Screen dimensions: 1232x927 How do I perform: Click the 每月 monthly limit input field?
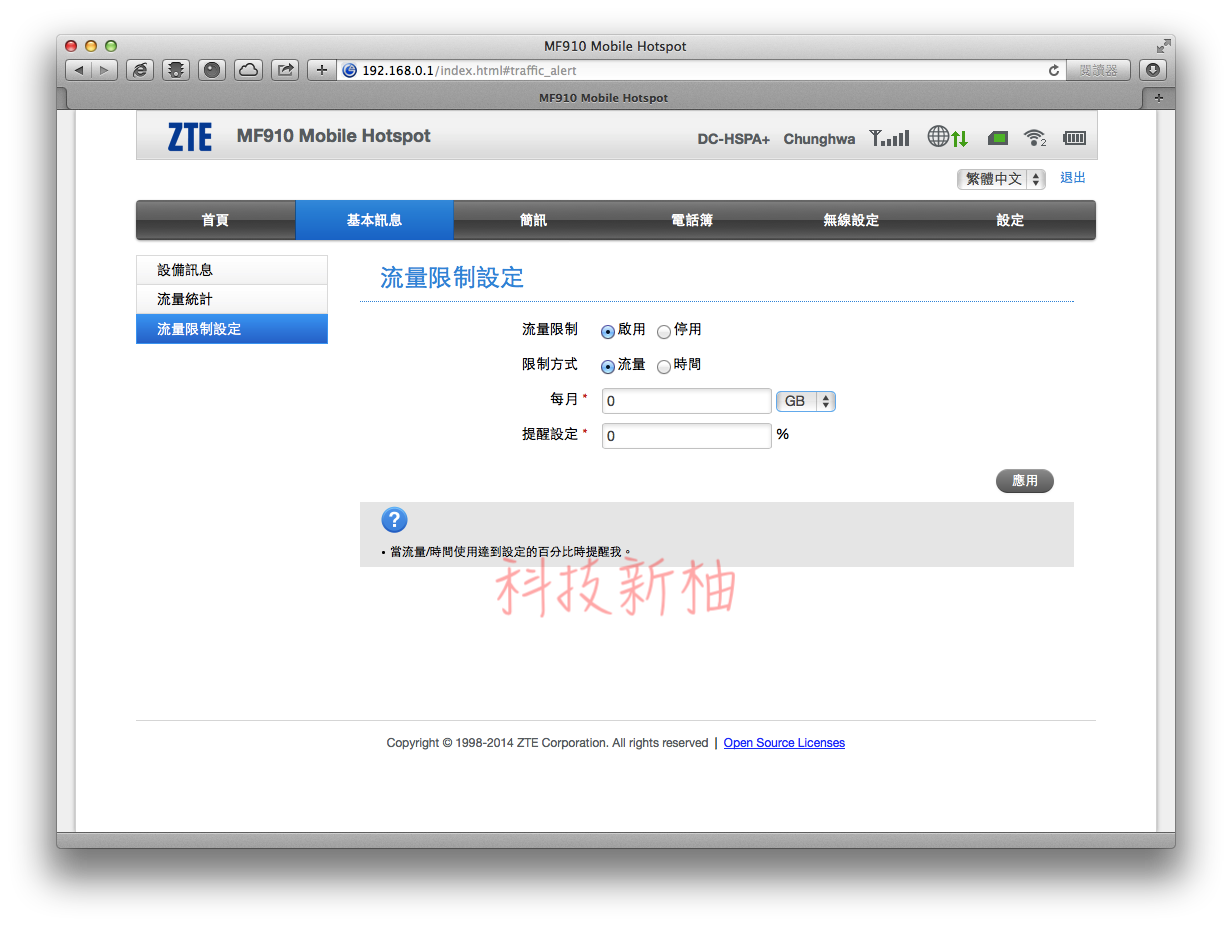click(x=687, y=401)
